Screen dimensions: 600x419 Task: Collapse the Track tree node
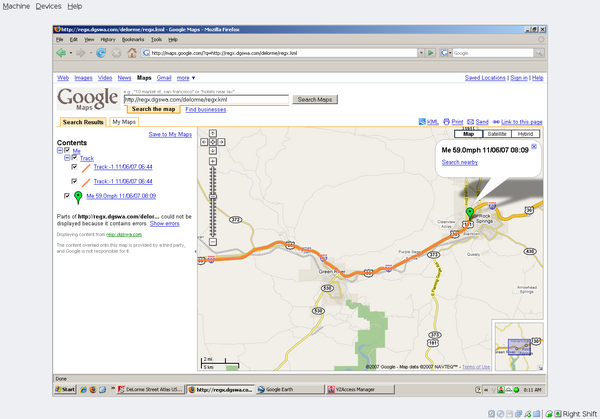67,158
